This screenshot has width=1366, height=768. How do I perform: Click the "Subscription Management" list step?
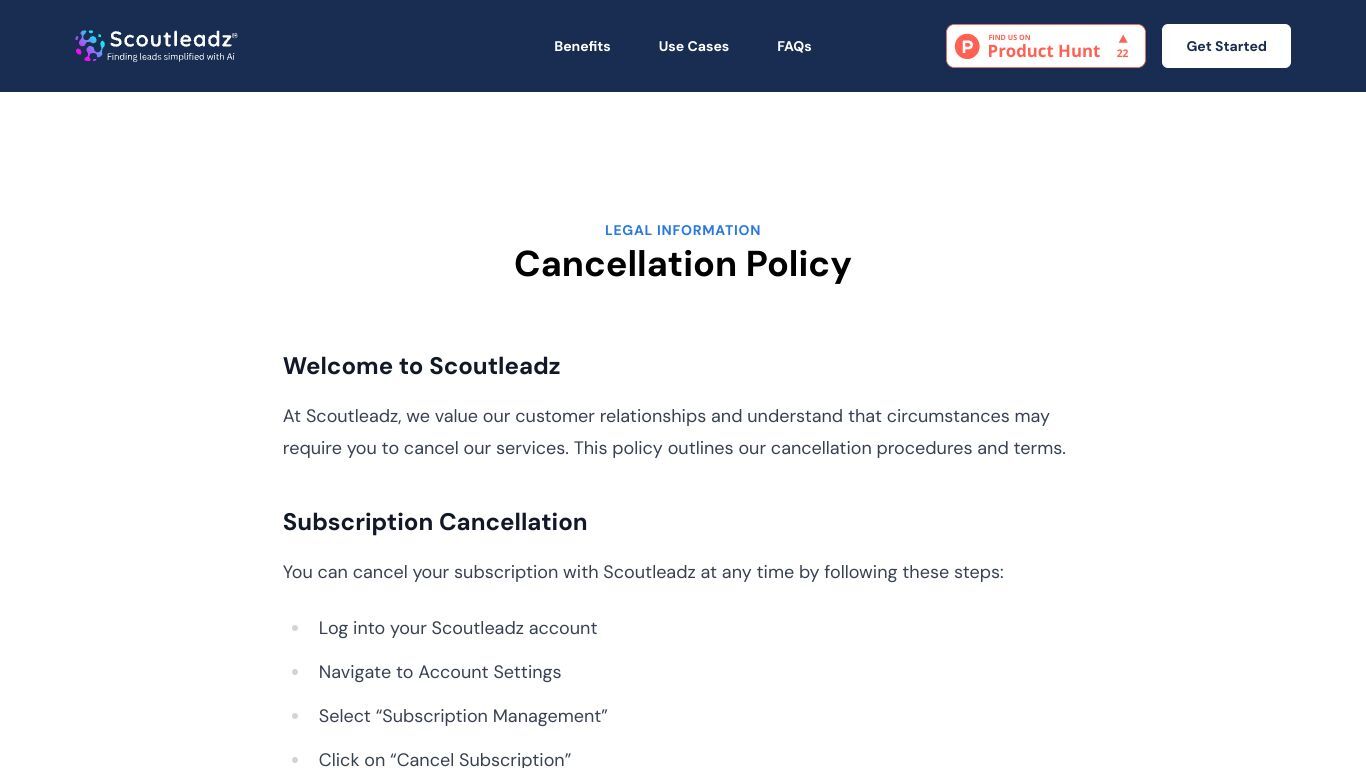point(463,716)
